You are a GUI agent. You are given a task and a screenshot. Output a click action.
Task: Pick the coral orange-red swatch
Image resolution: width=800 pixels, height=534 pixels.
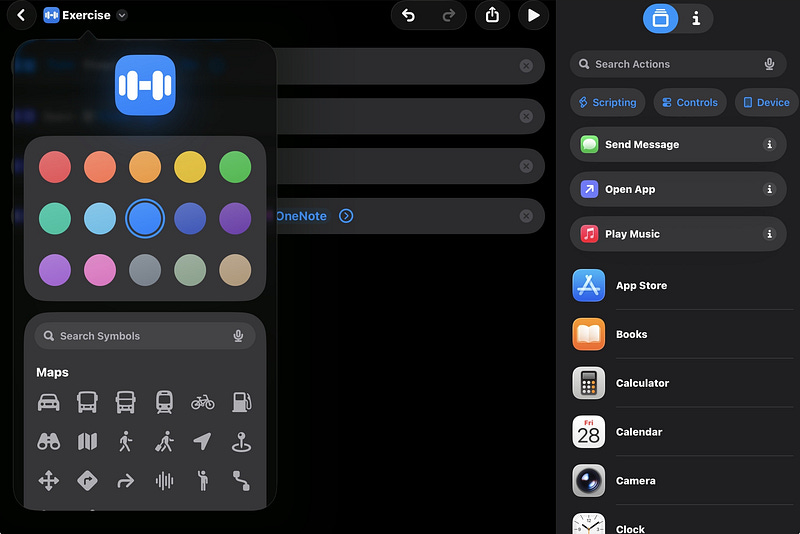[x=100, y=167]
